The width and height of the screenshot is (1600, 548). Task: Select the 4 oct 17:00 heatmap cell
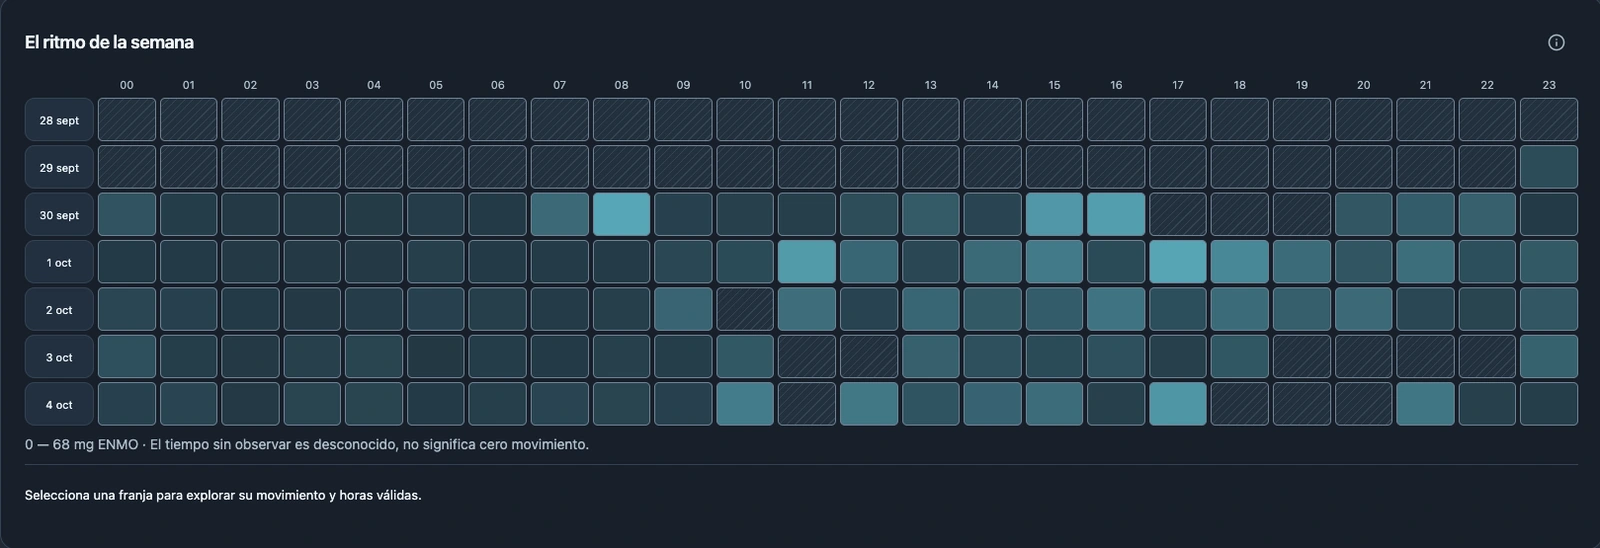point(1178,404)
